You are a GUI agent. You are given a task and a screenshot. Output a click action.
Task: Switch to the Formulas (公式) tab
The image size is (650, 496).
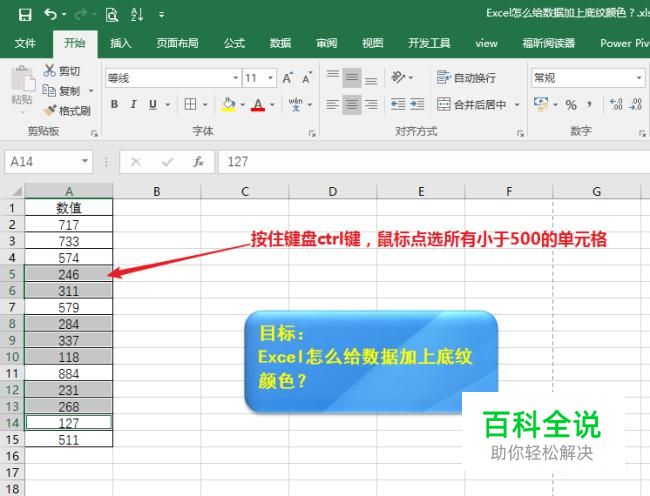(x=234, y=43)
